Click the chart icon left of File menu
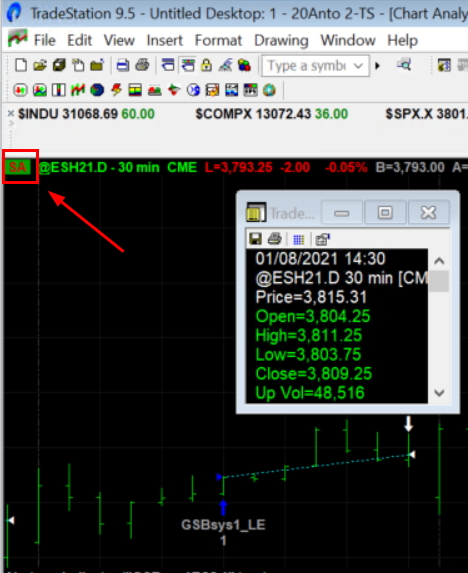This screenshot has height=573, width=468. point(18,38)
